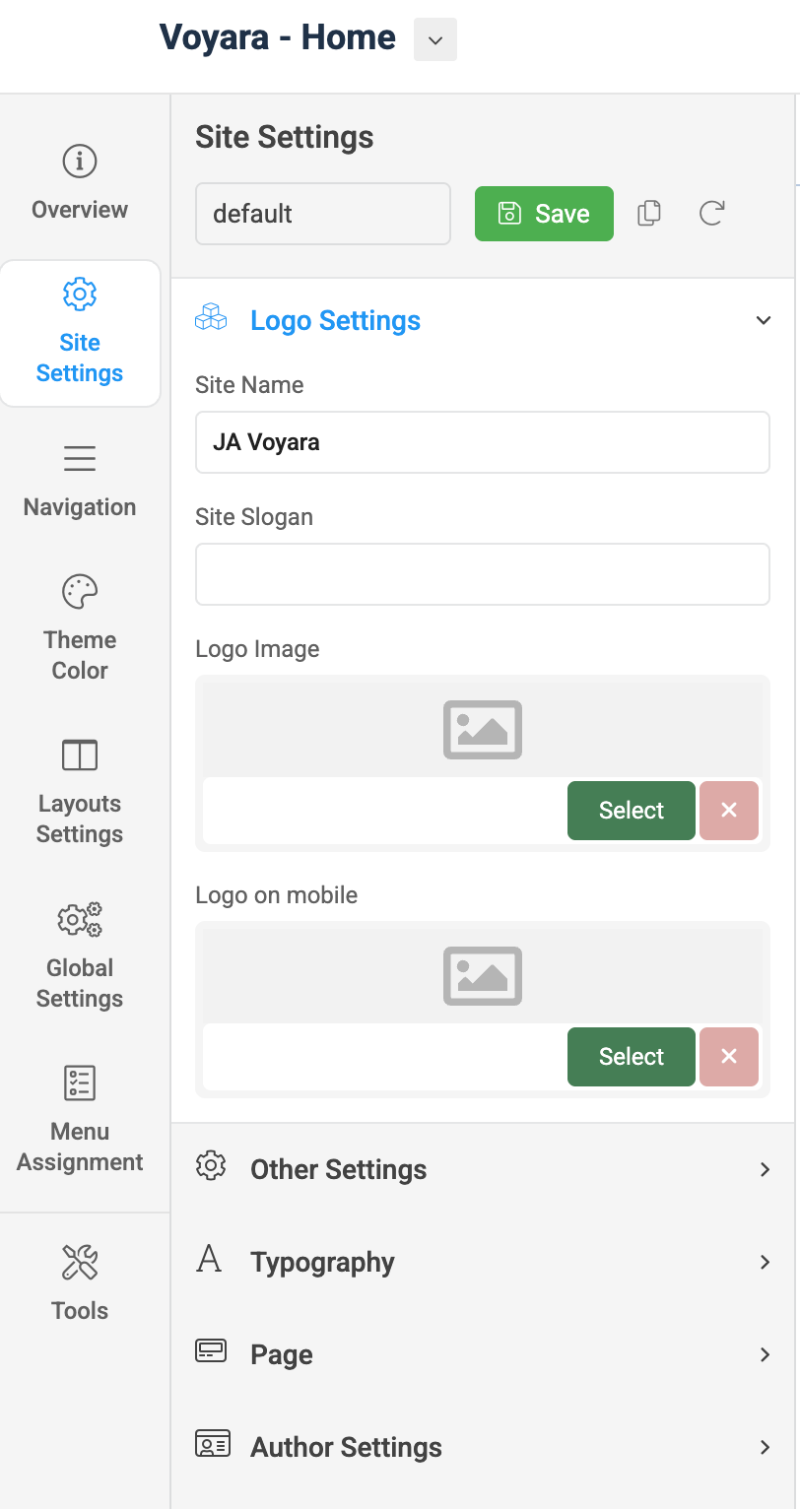Click the Page heading
Viewport: 800px width, 1509px height.
(x=281, y=1355)
